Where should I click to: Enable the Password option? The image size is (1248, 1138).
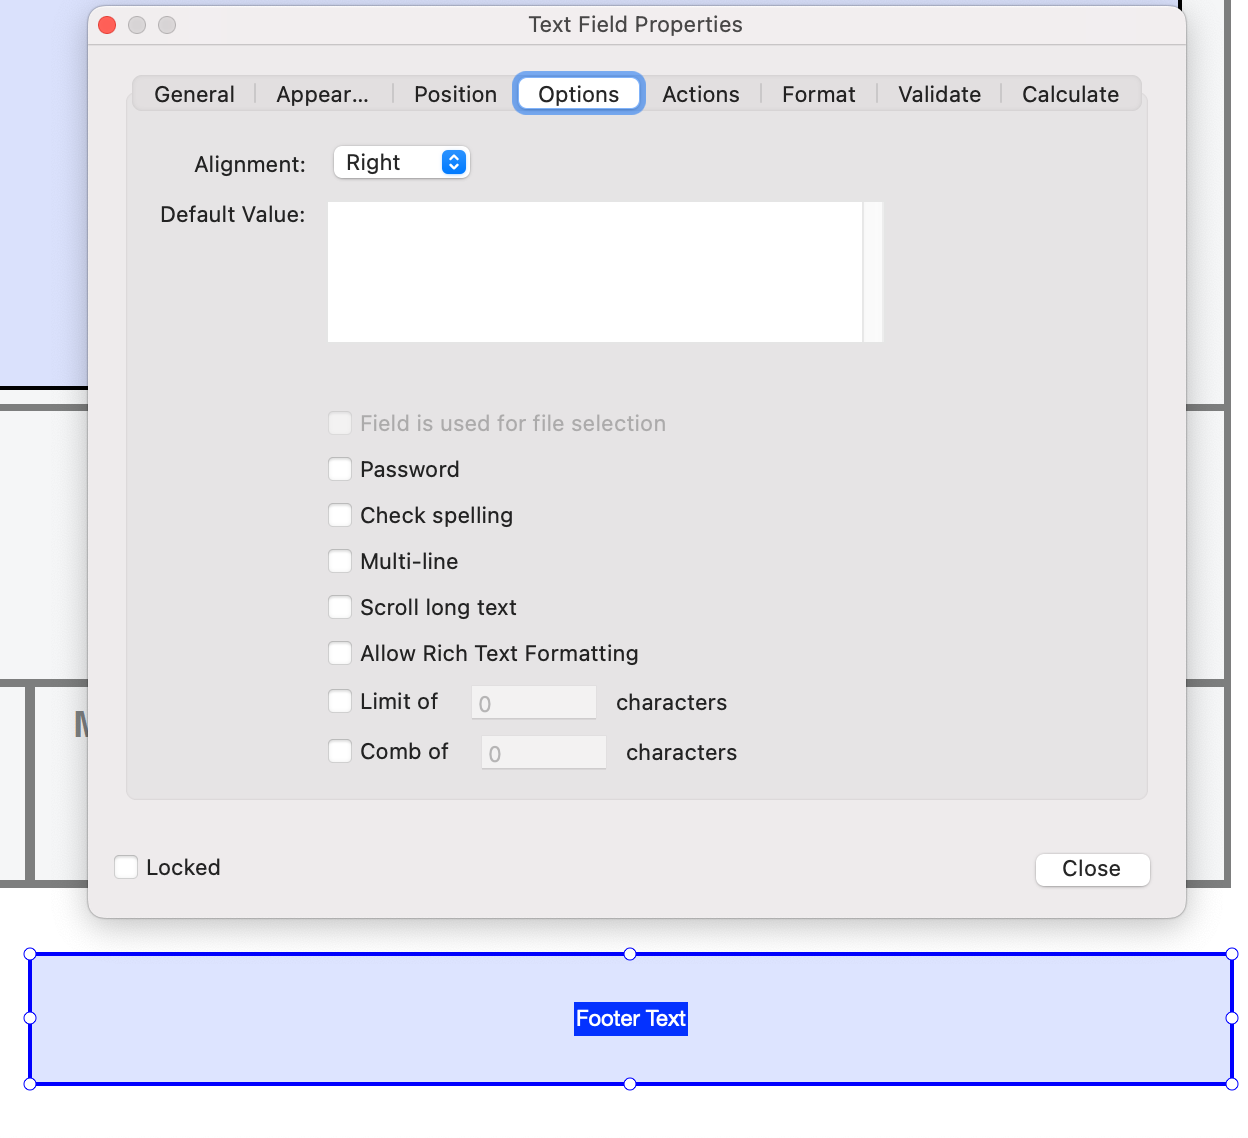point(340,469)
